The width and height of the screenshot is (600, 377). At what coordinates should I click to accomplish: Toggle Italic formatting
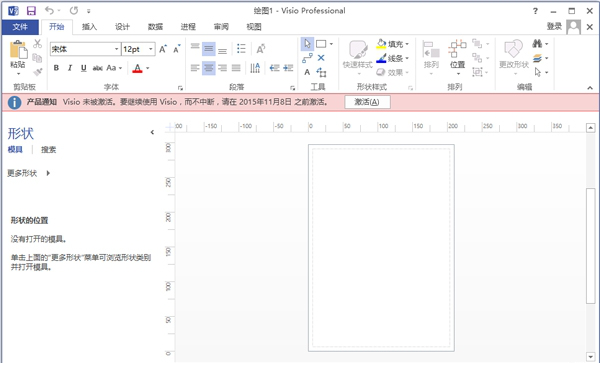pos(70,68)
